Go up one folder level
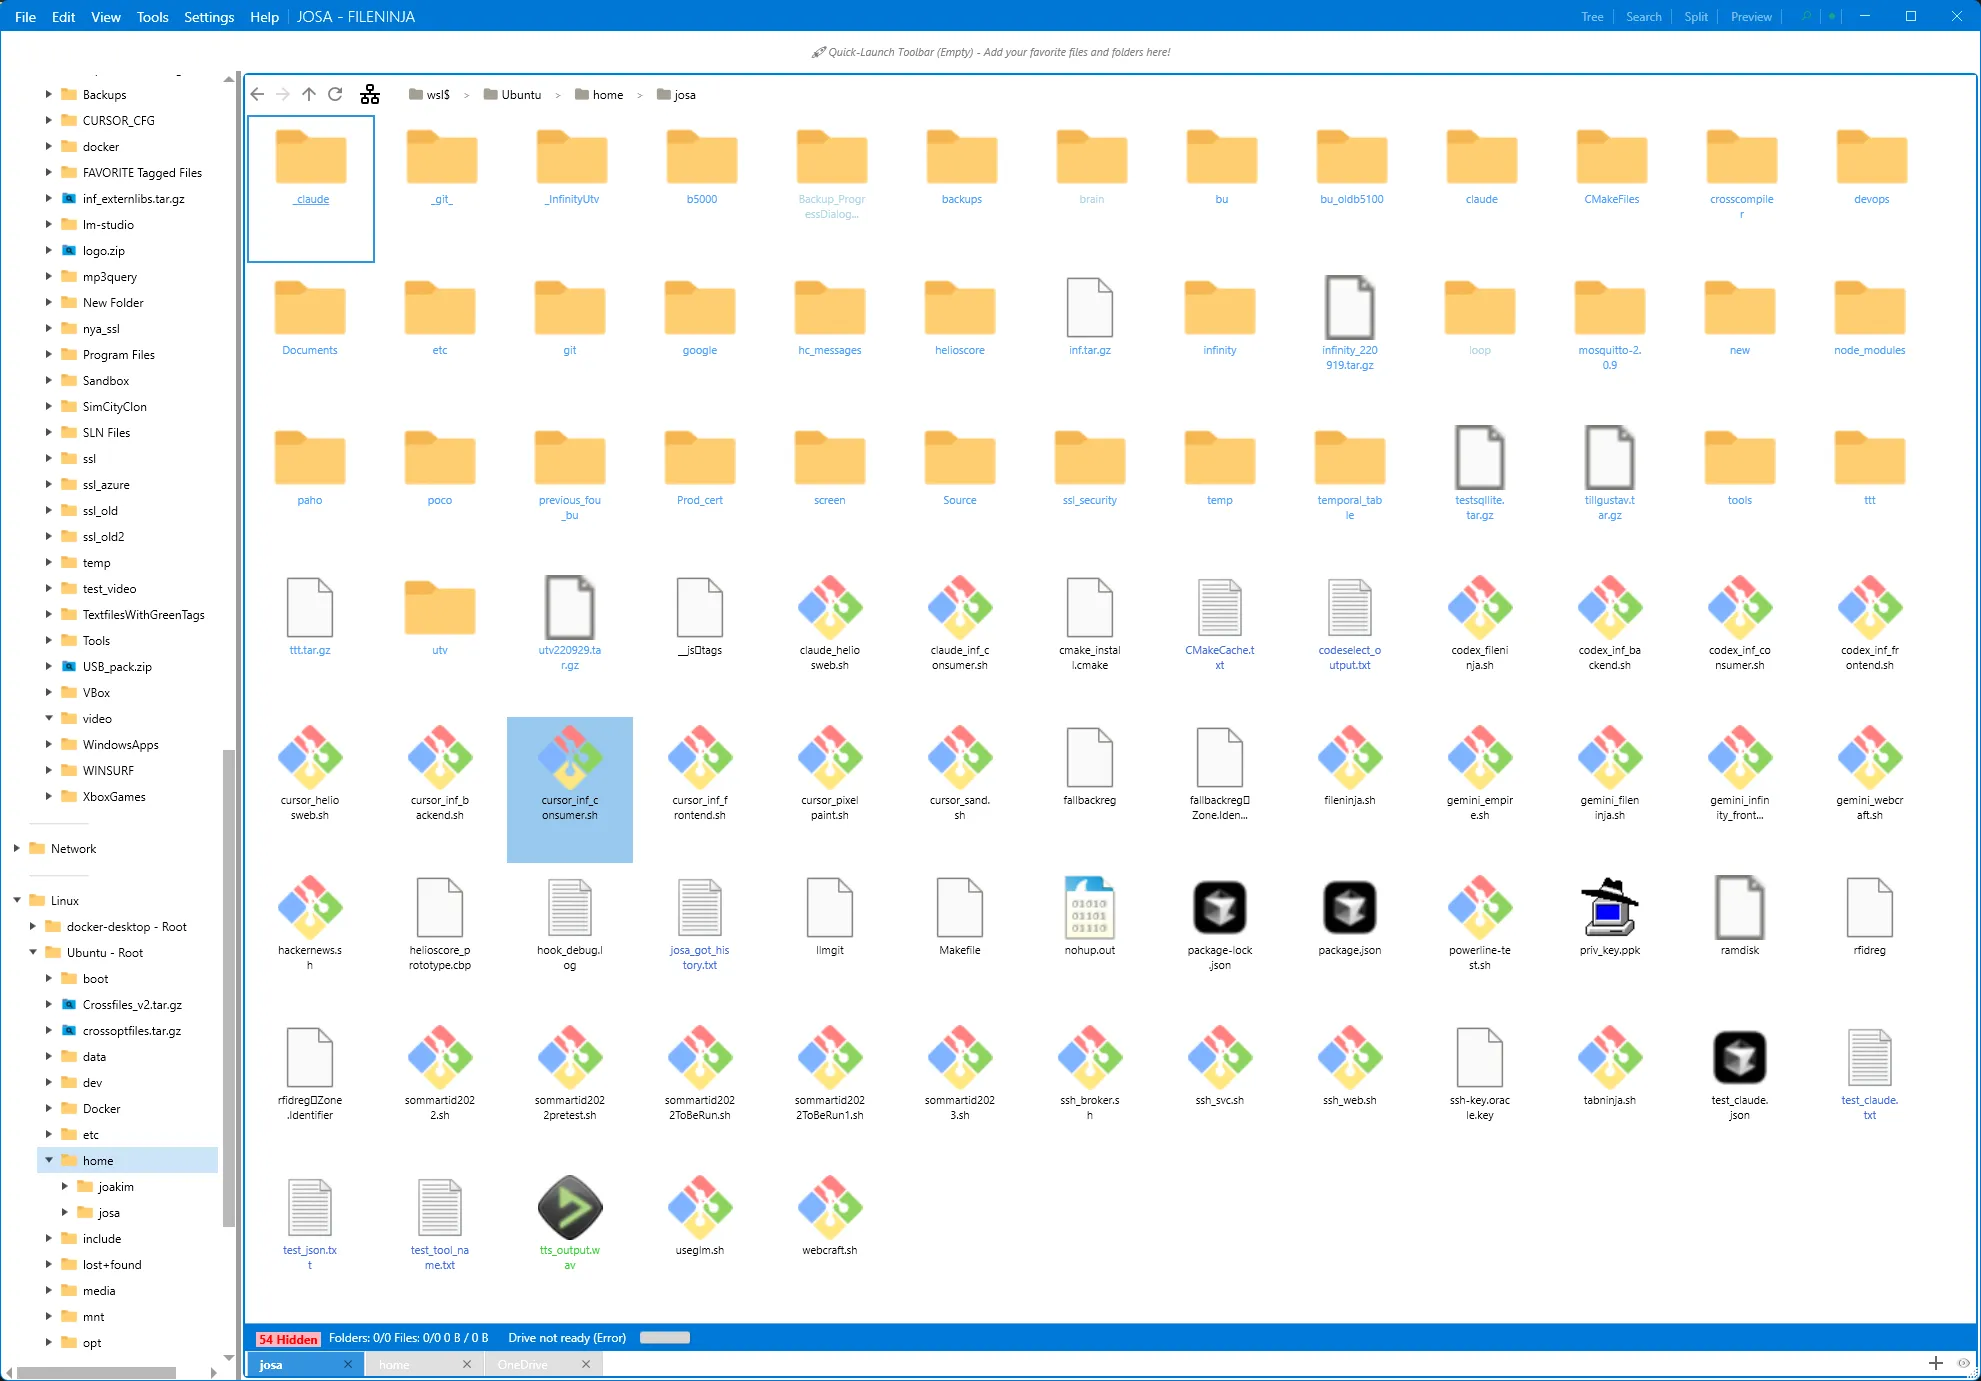Screen dimensions: 1981x1381 point(309,94)
